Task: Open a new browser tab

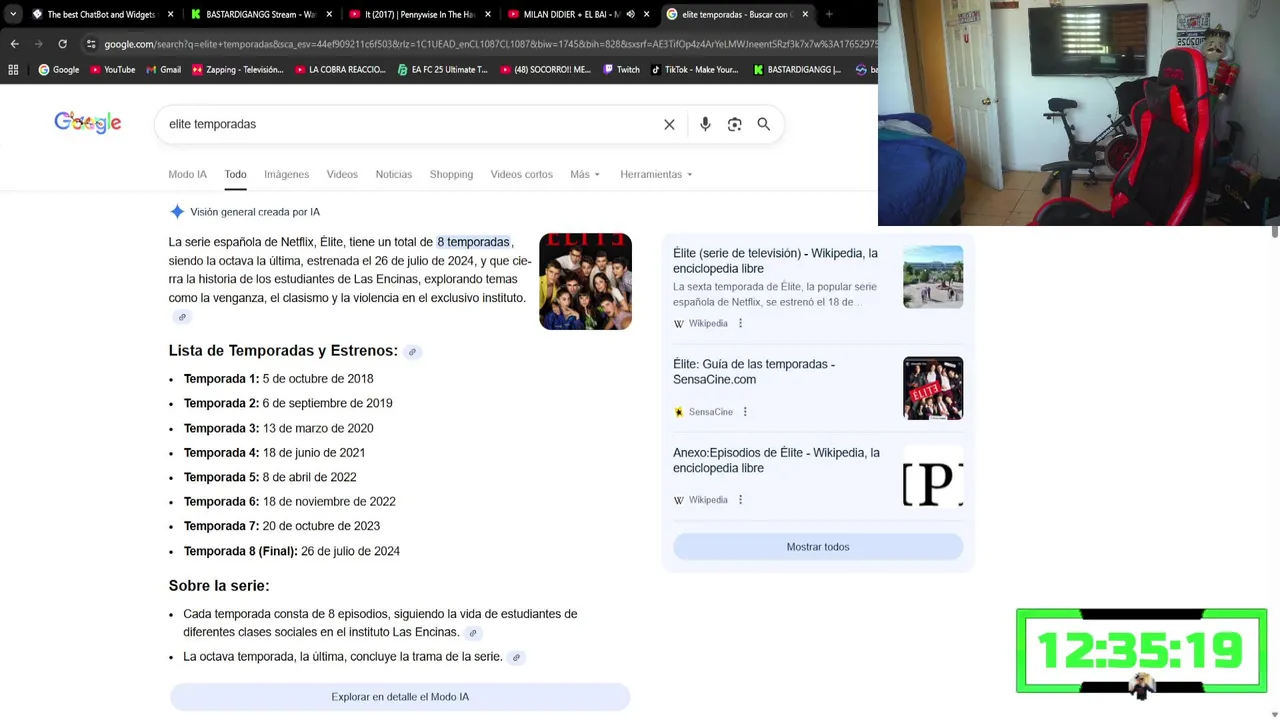Action: pyautogui.click(x=829, y=14)
